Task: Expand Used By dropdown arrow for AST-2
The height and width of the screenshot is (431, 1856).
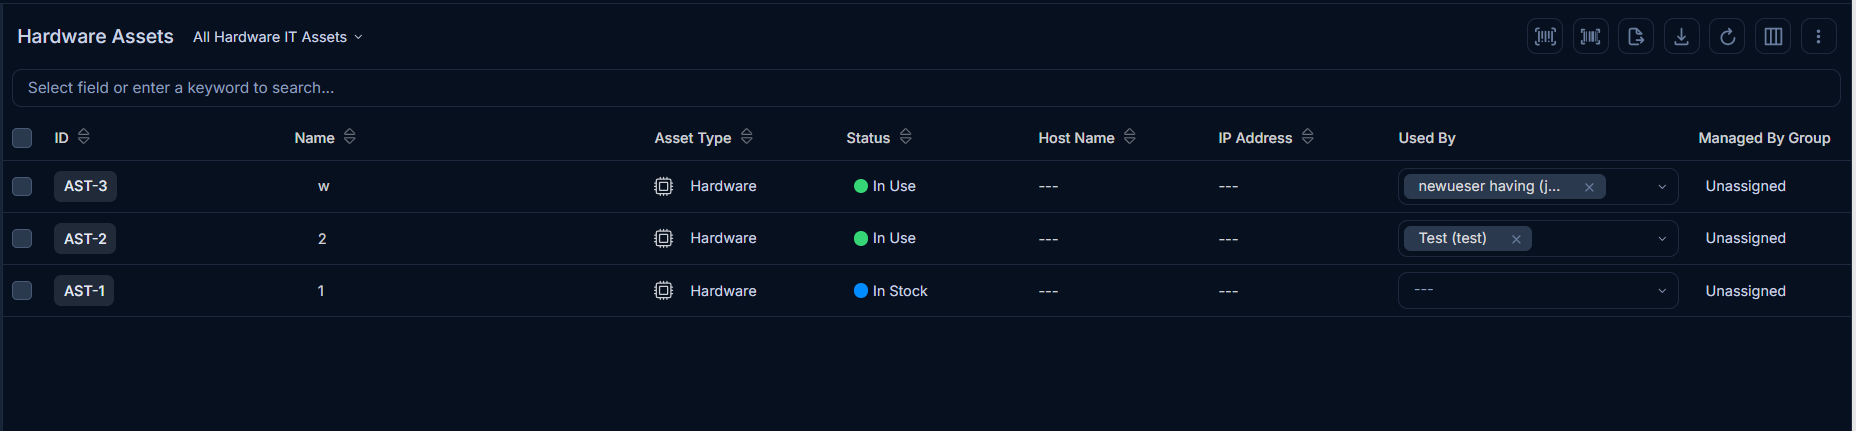Action: point(1662,239)
